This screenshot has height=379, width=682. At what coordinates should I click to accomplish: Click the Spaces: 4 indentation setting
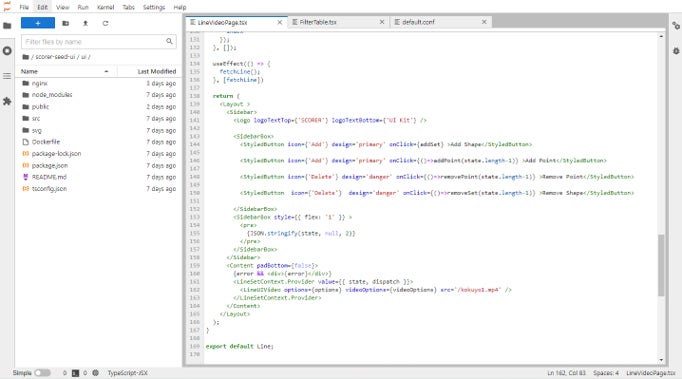pyautogui.click(x=605, y=373)
